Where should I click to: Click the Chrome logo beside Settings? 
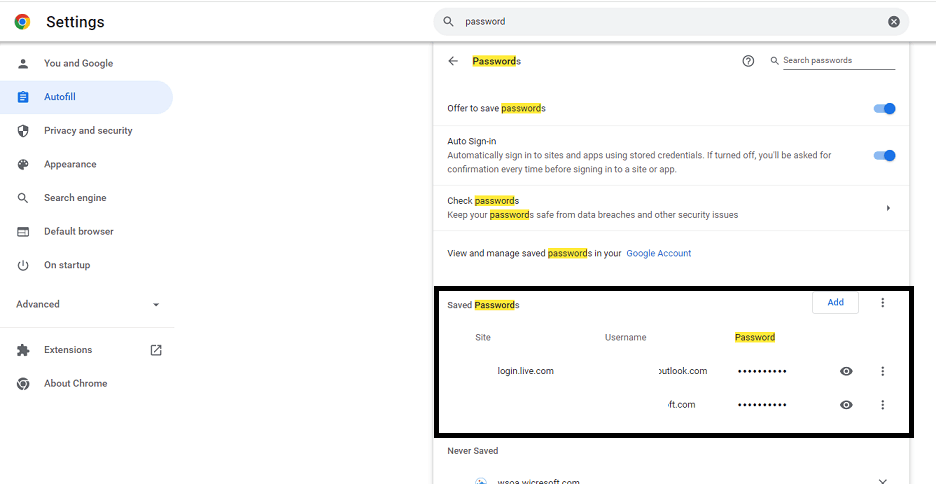pyautogui.click(x=23, y=22)
